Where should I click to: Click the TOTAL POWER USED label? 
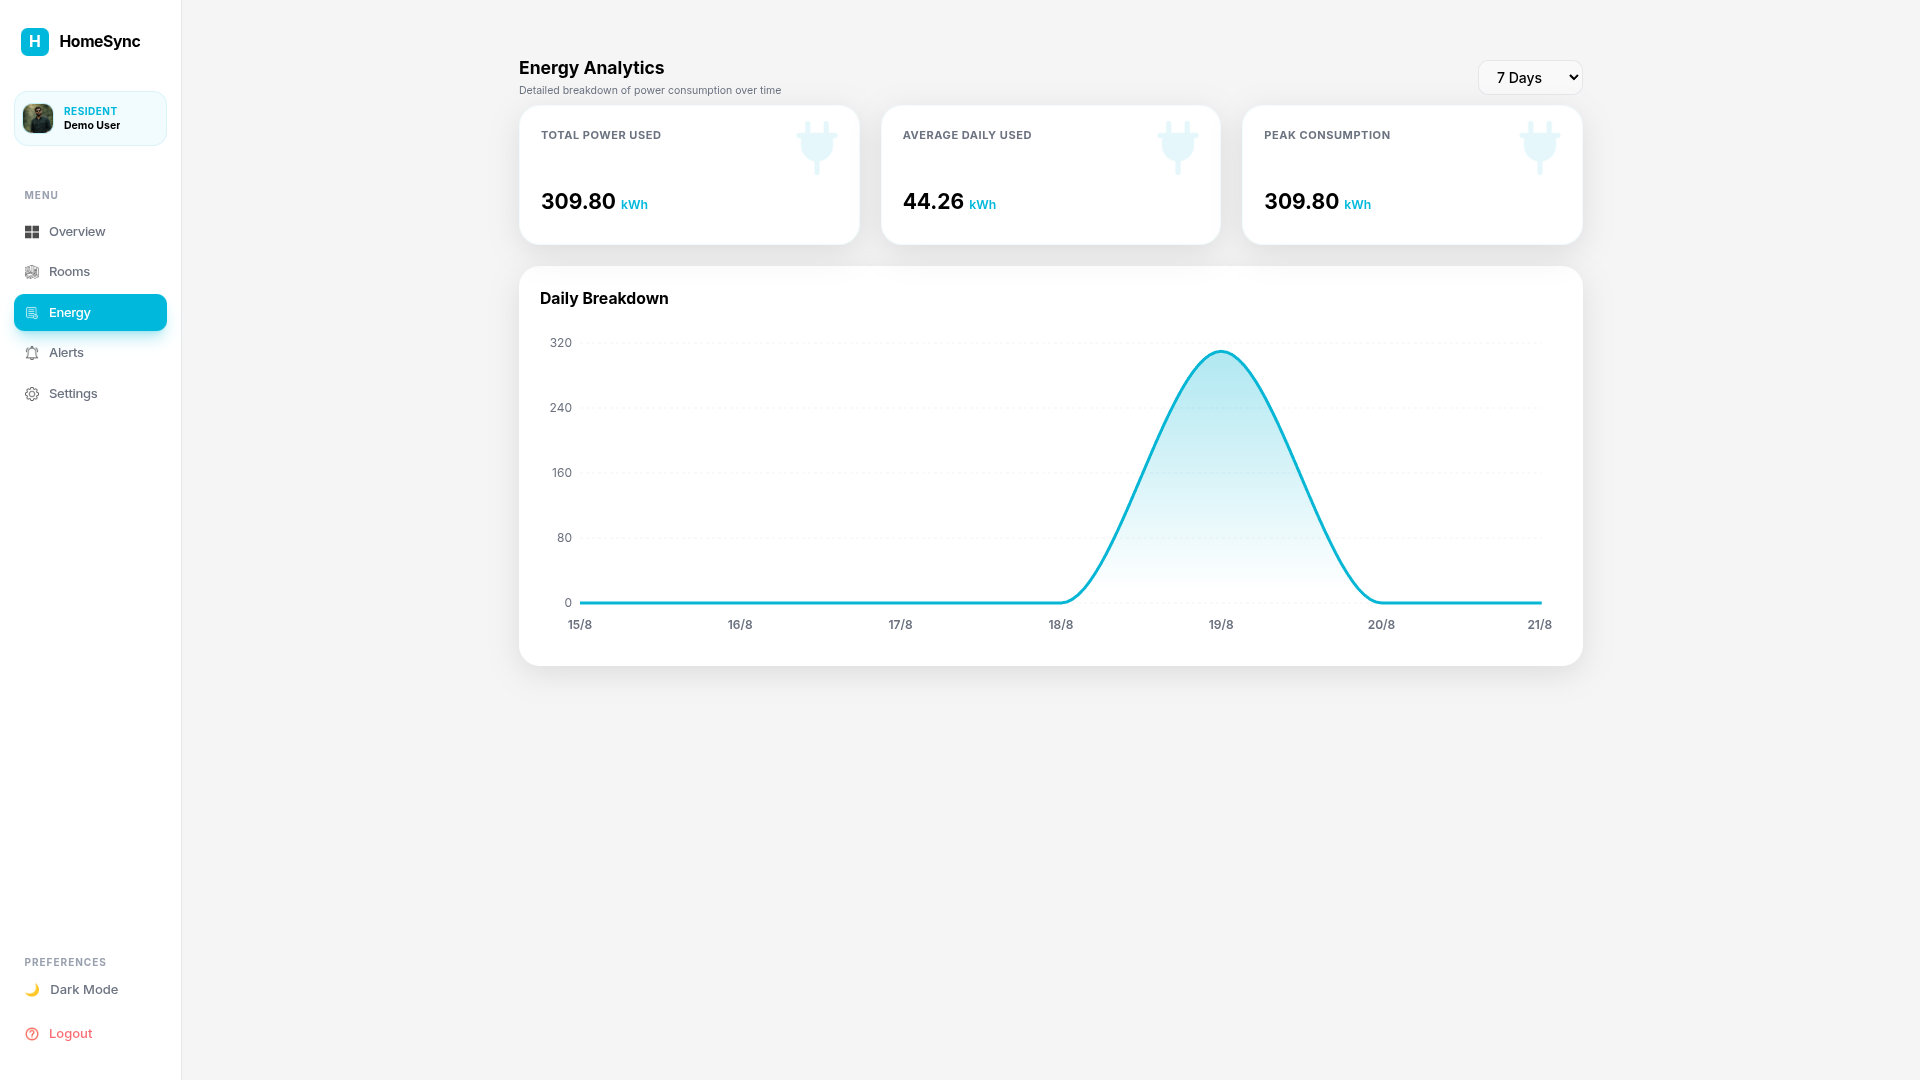pyautogui.click(x=601, y=135)
